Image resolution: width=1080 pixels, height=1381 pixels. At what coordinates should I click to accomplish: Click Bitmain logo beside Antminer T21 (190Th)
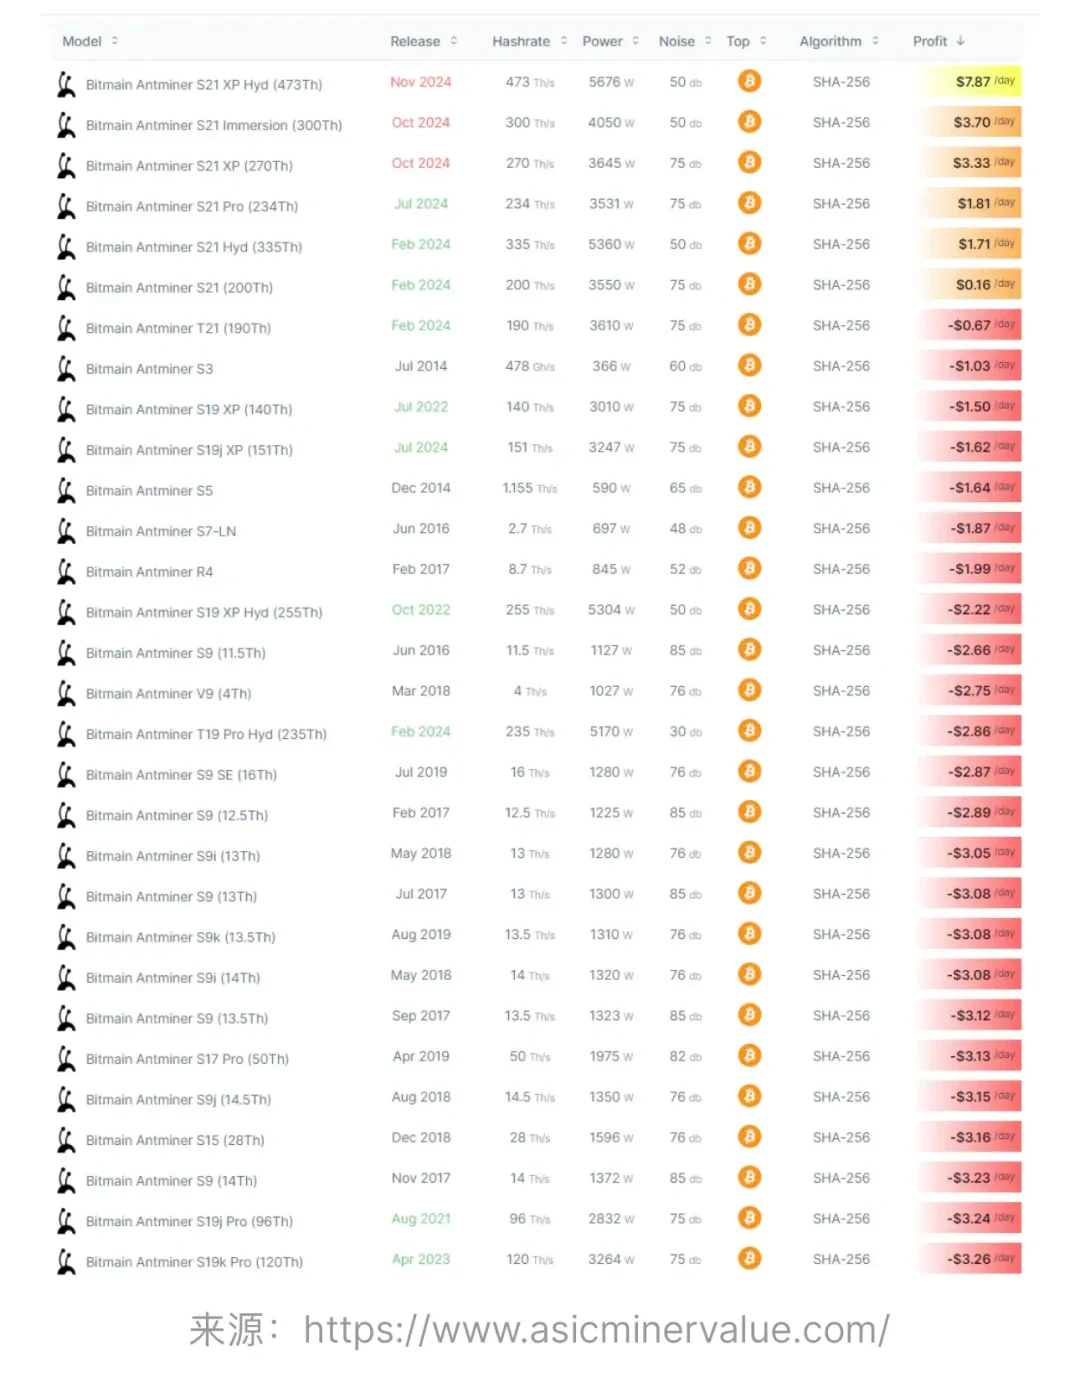66,328
